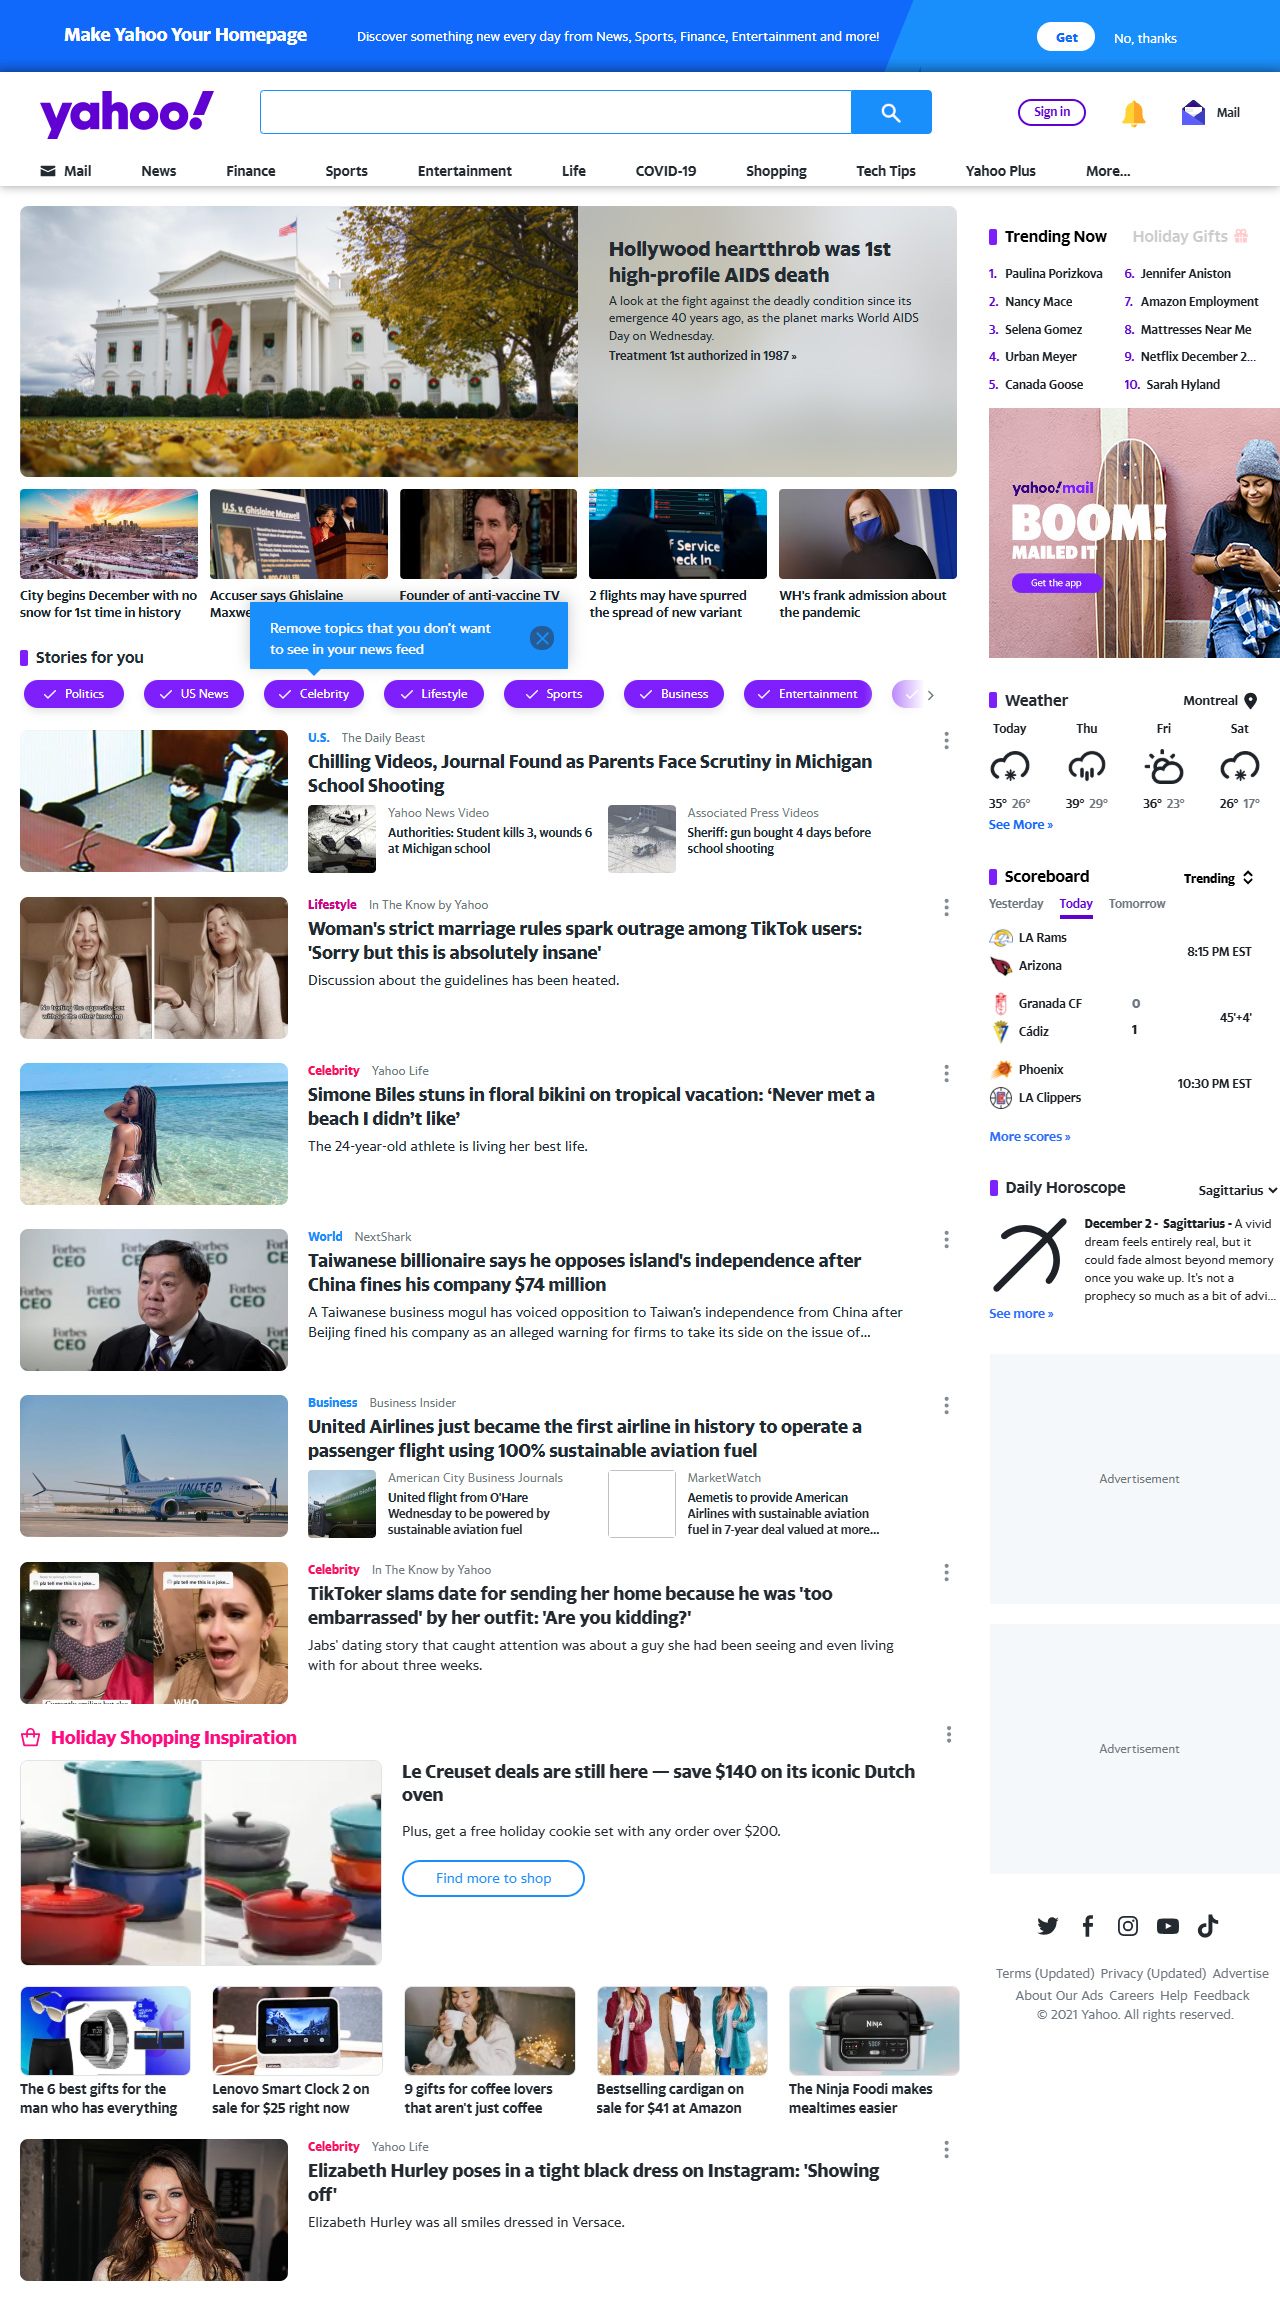Open Yahoo's Facebook page icon

(x=1088, y=1926)
